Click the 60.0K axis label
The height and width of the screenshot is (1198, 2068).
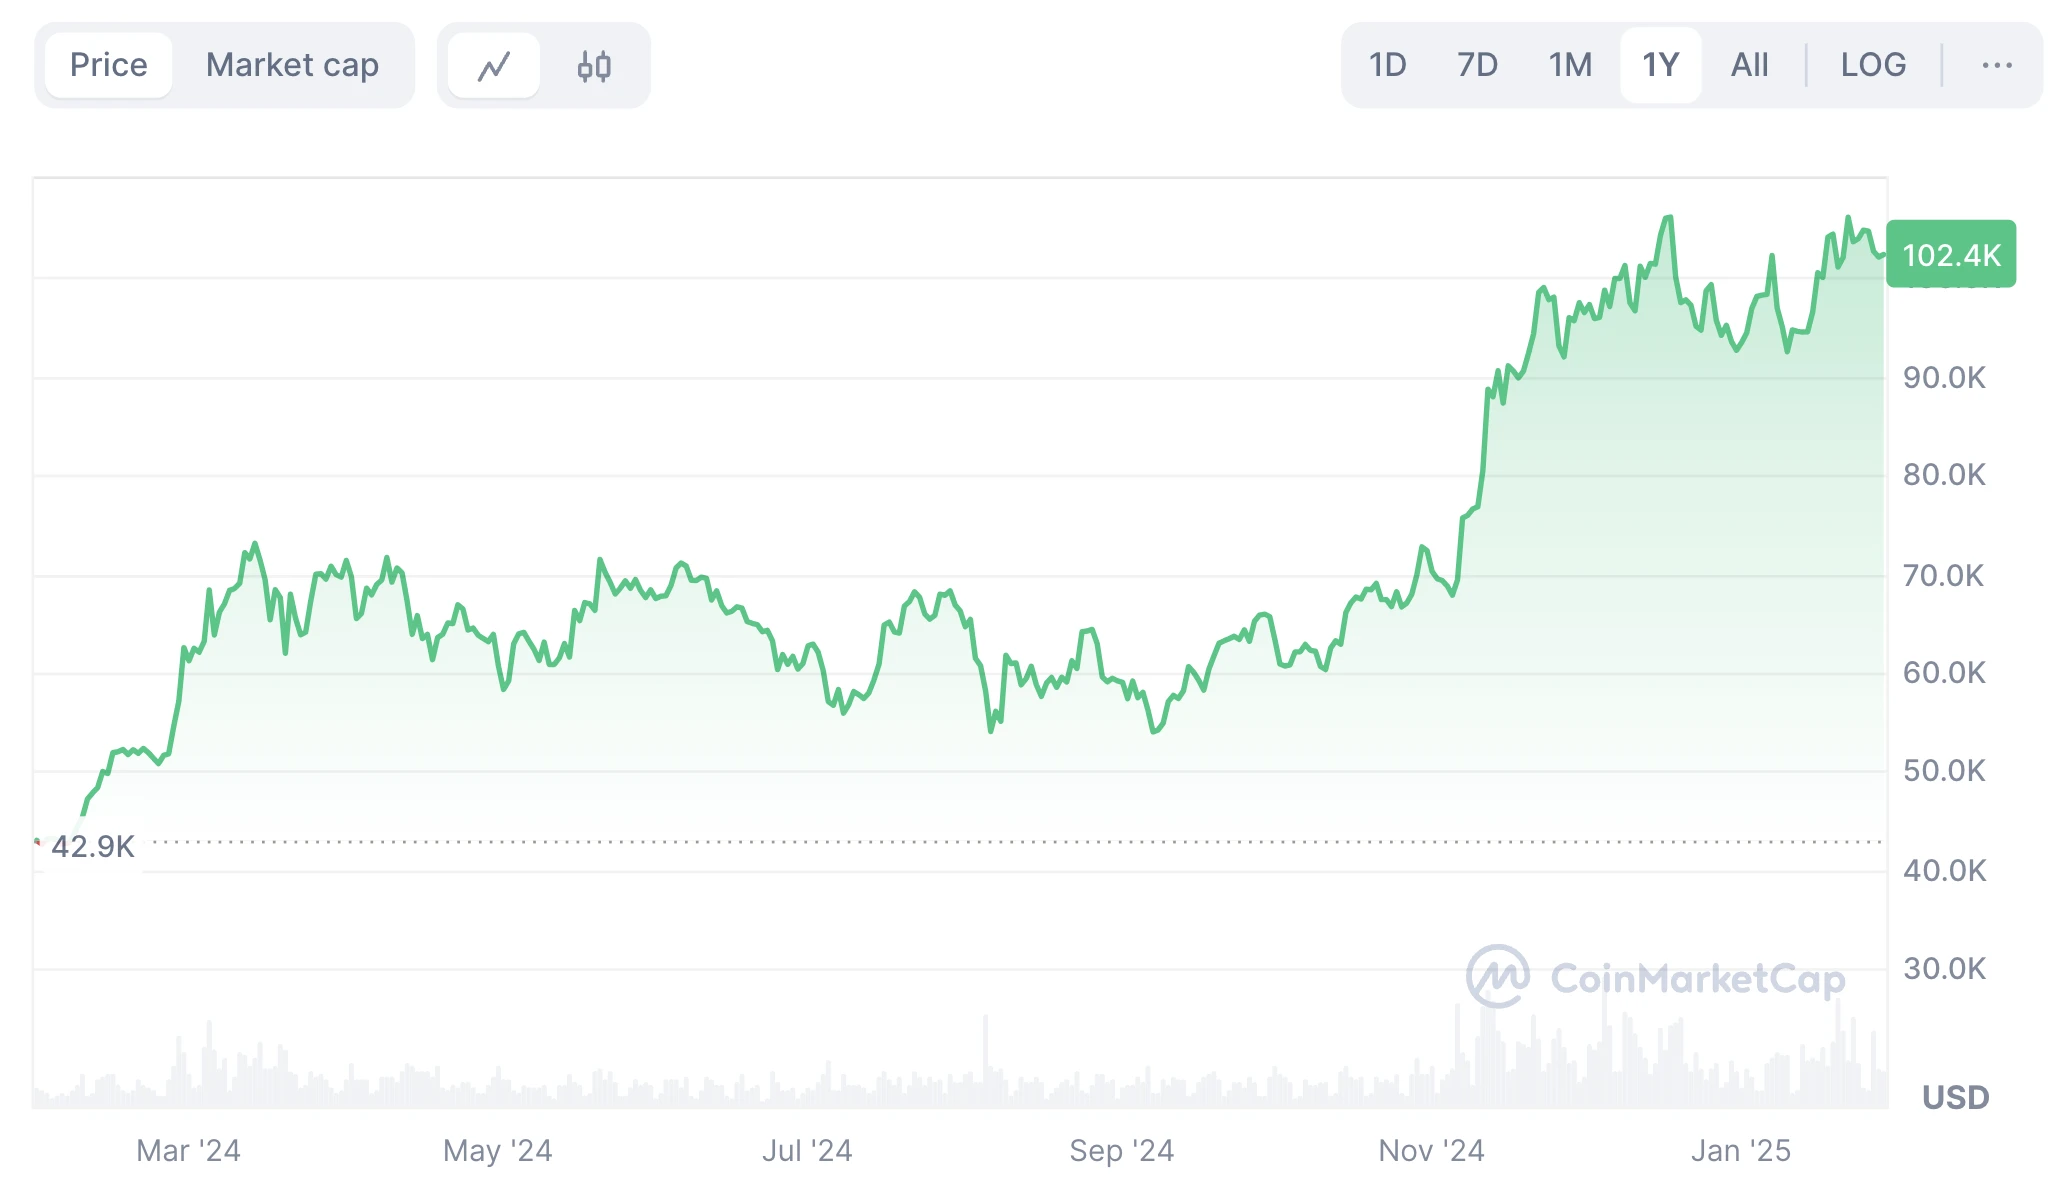pos(1944,673)
